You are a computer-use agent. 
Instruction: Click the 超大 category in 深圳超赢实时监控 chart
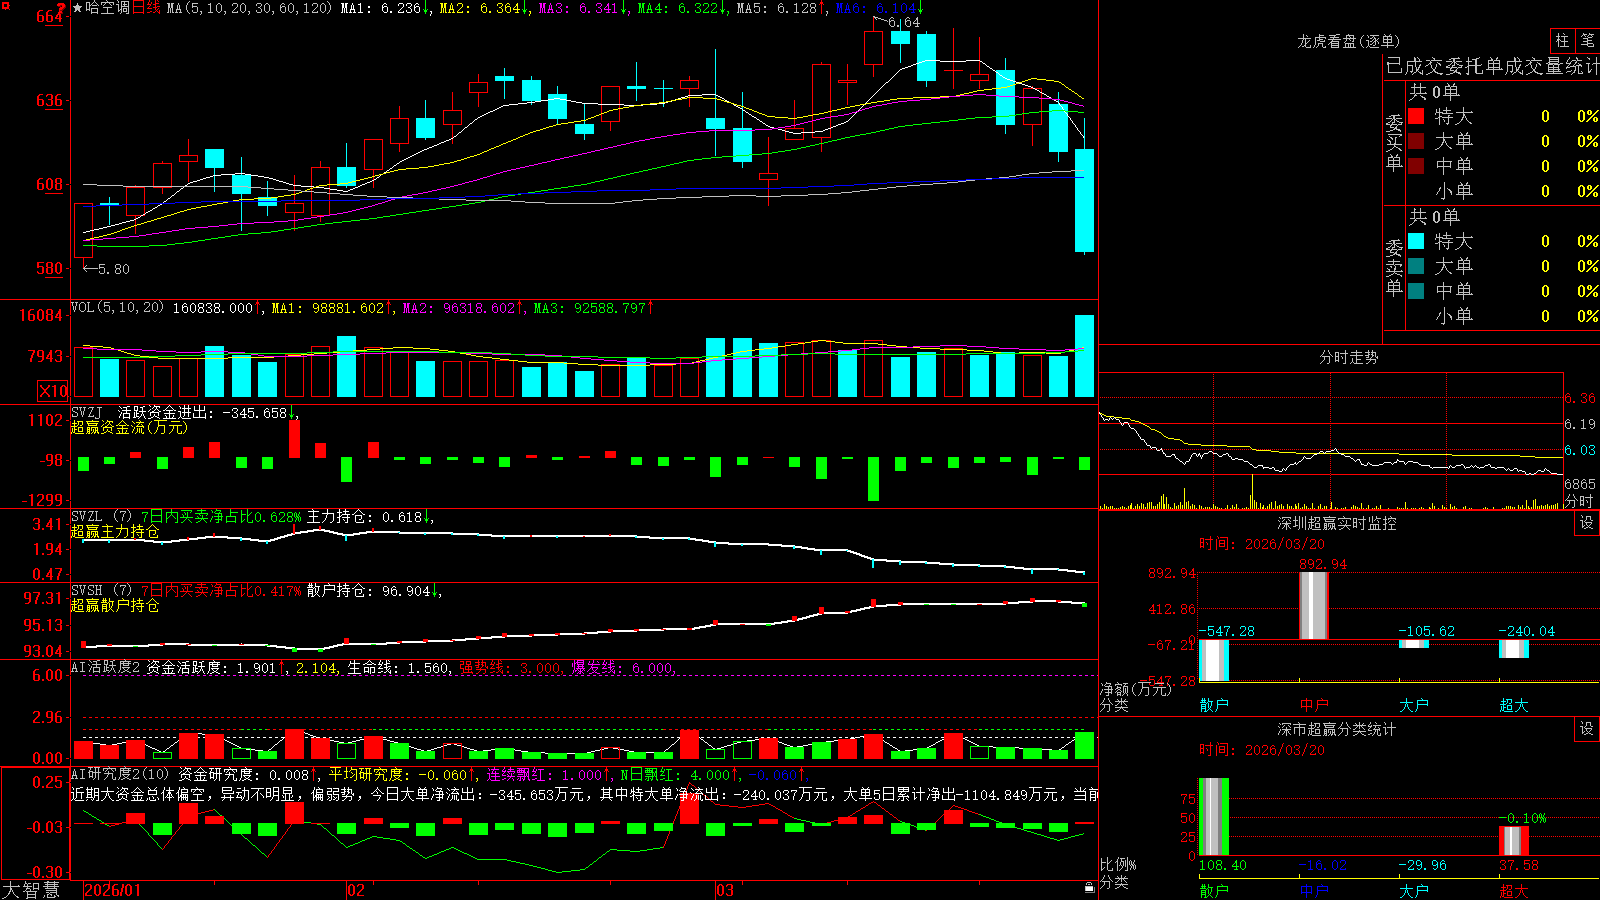pyautogui.click(x=1514, y=705)
